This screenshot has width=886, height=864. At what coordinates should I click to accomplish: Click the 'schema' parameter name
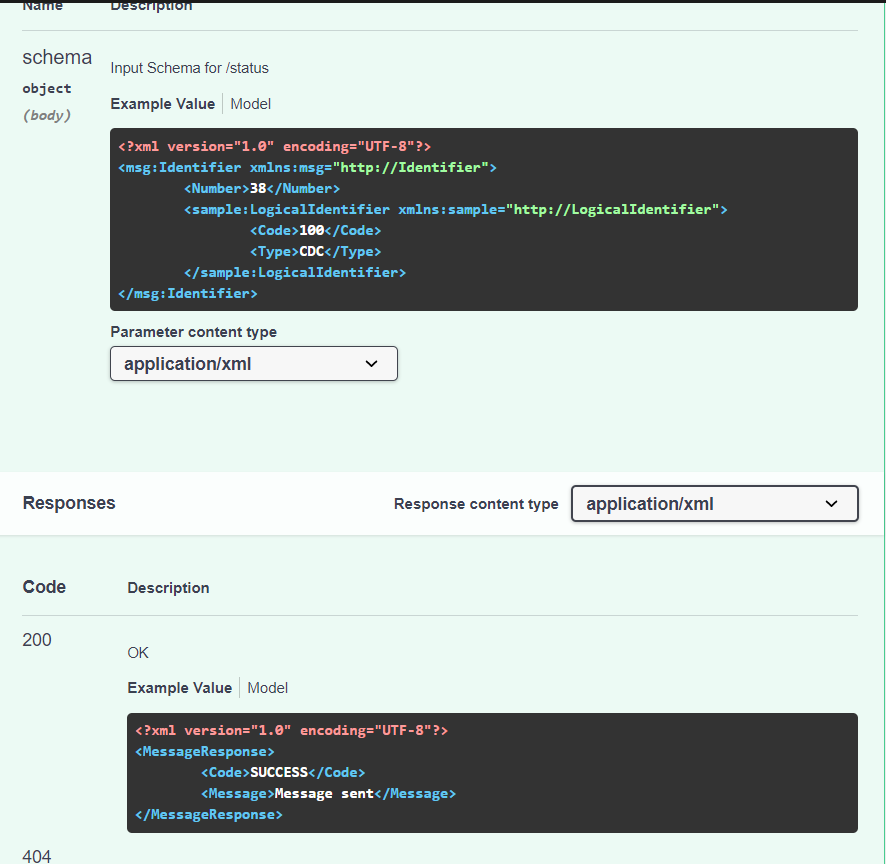[x=57, y=57]
